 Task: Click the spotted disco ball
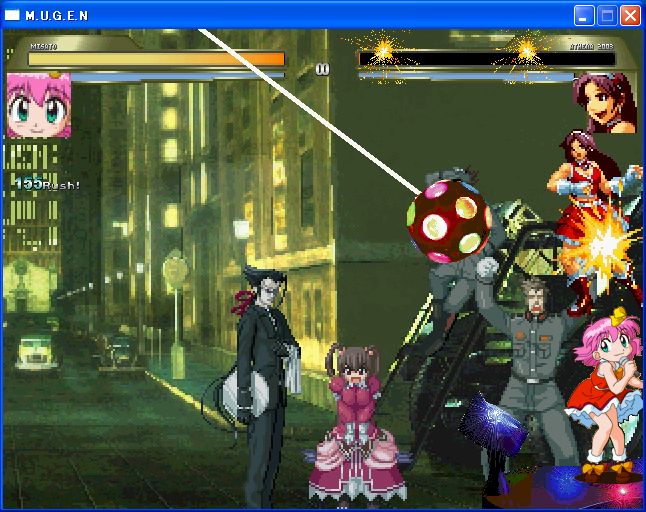(x=449, y=221)
